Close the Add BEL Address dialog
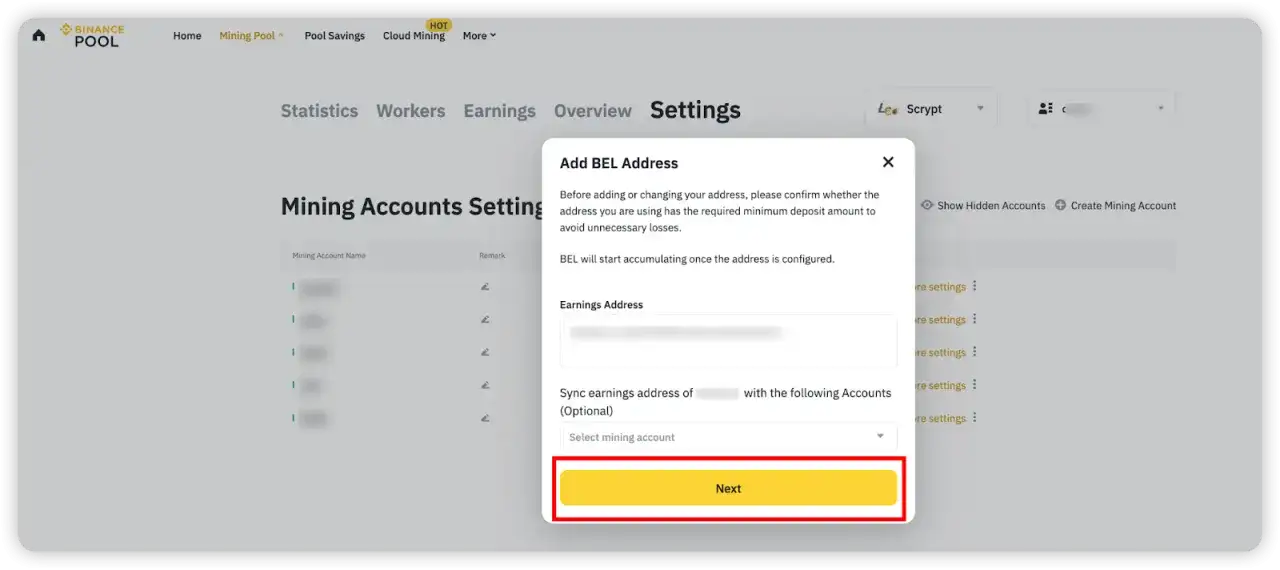This screenshot has height=570, width=1280. [x=888, y=162]
